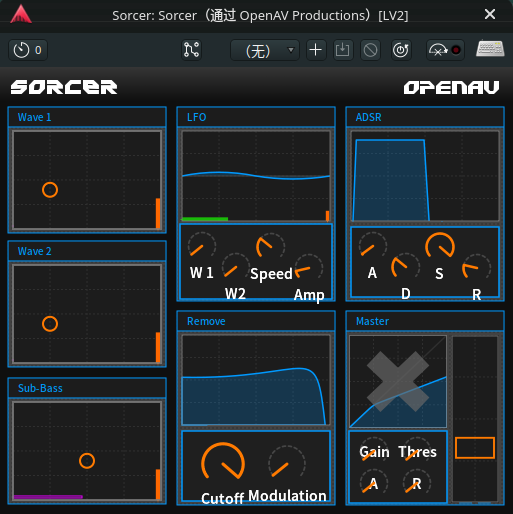This screenshot has width=513, height=514.
Task: Close the Sorcer plugin window
Action: pos(490,14)
